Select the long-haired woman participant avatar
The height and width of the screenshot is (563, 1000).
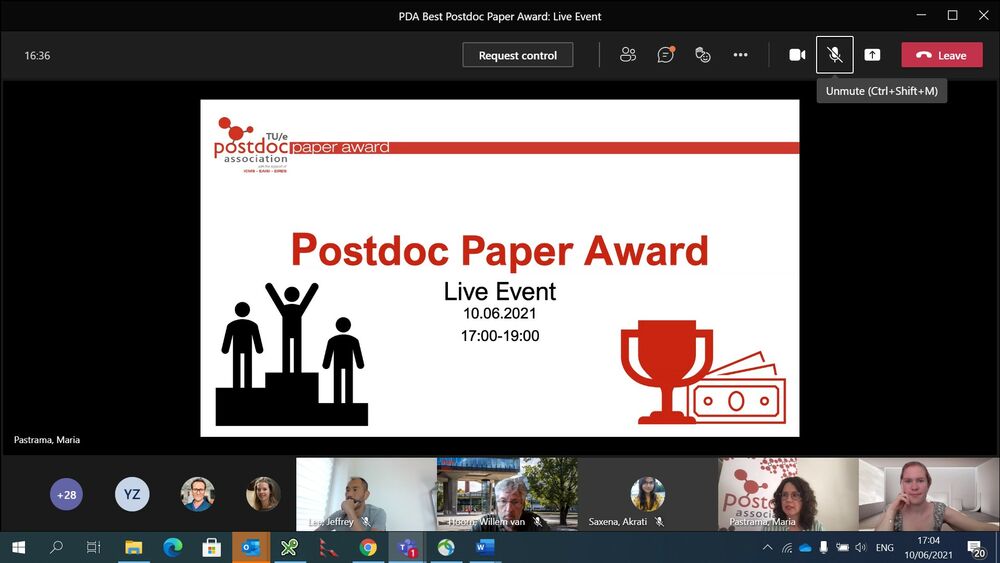click(x=263, y=495)
